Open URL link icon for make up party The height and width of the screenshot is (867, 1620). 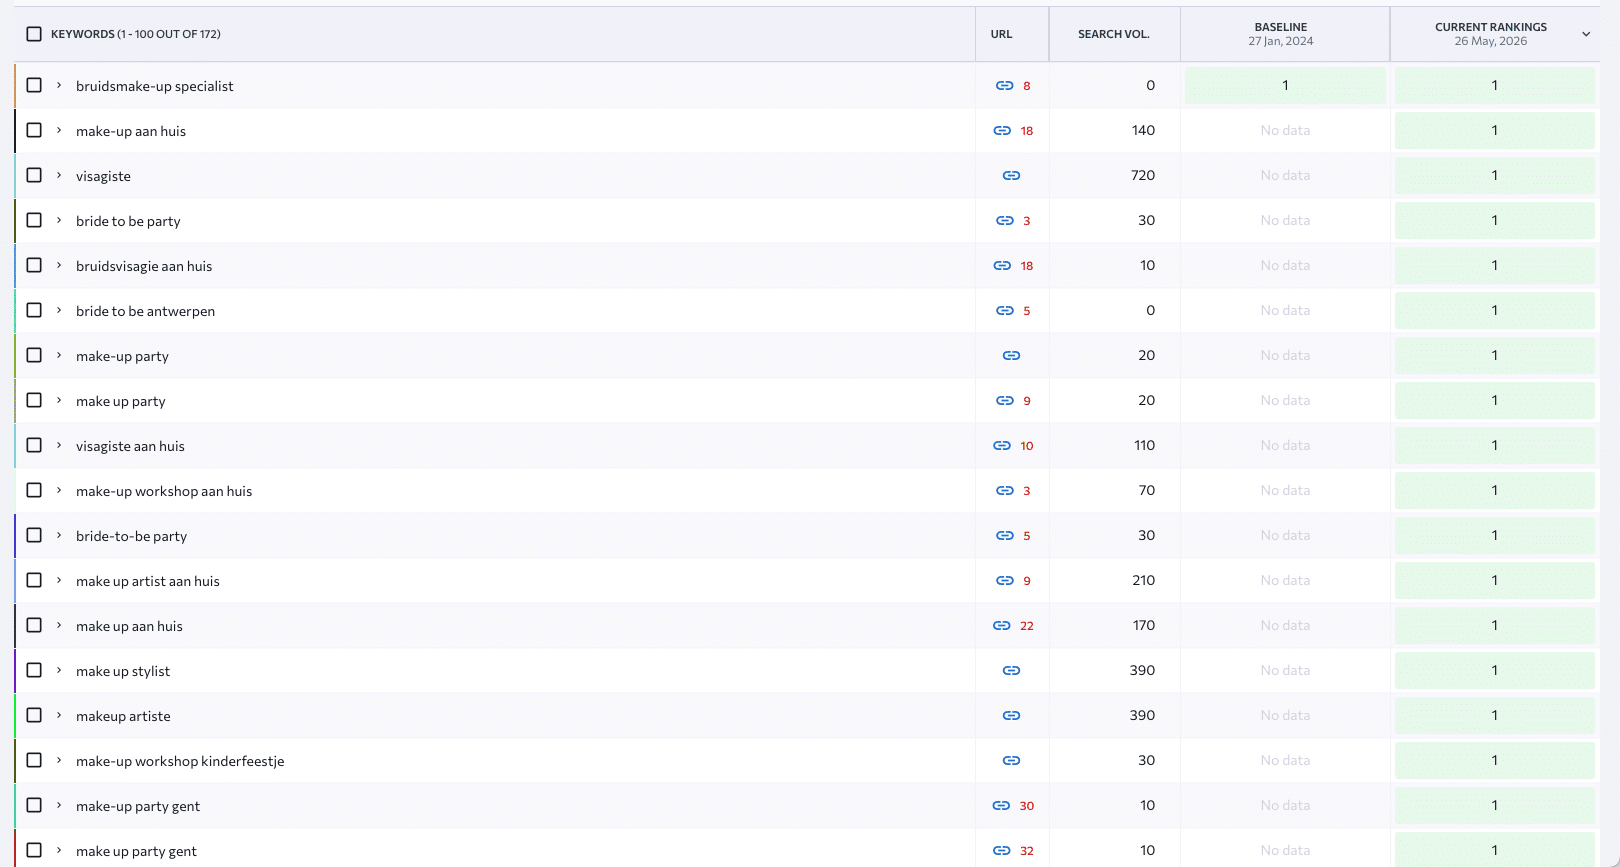click(x=1004, y=401)
